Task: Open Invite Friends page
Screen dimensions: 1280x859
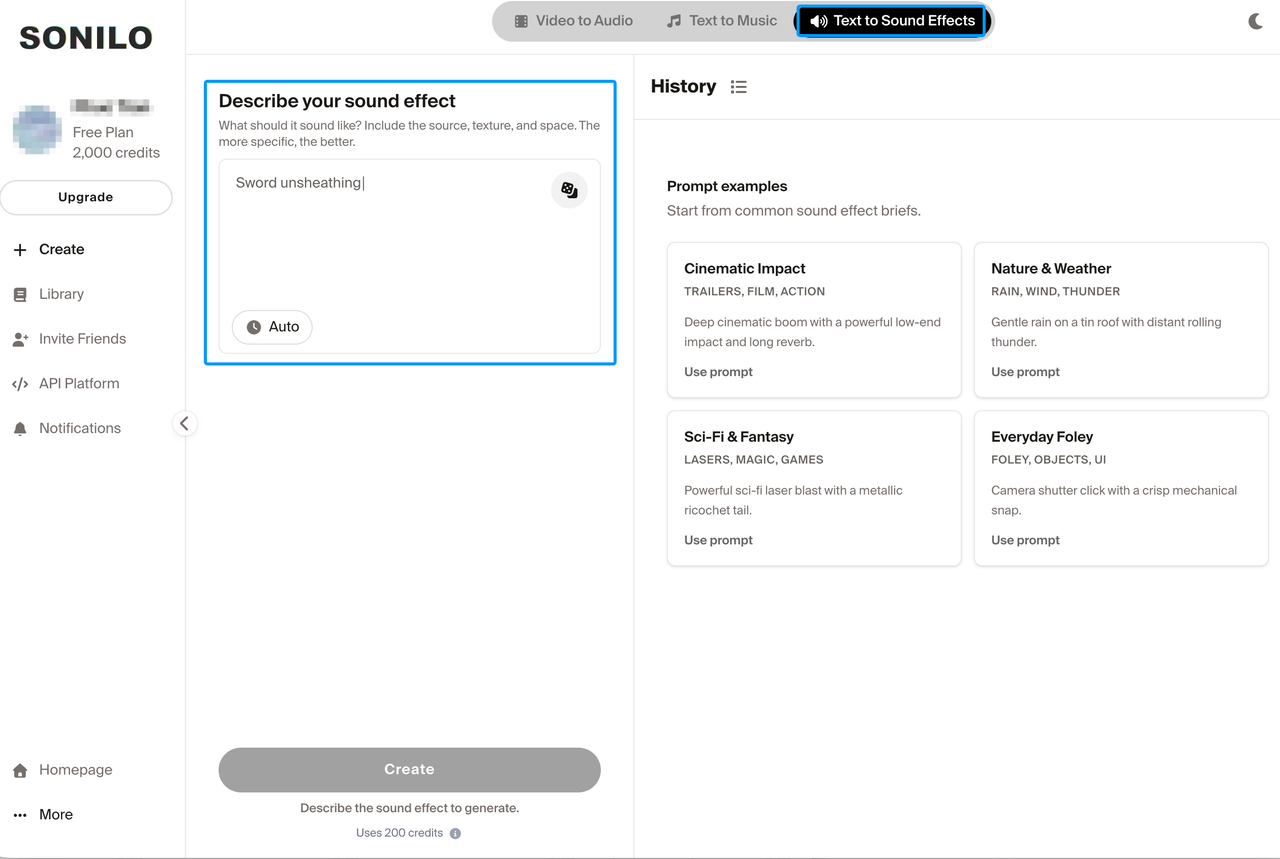Action: coord(69,339)
